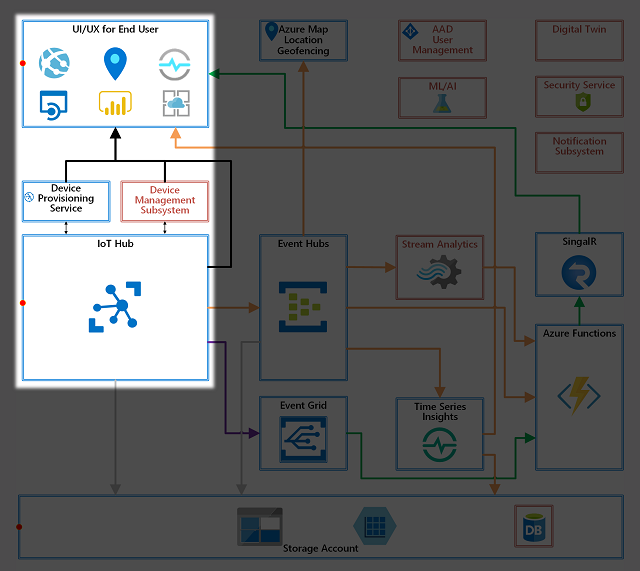Click the green Time Series Insights icon

pos(440,444)
